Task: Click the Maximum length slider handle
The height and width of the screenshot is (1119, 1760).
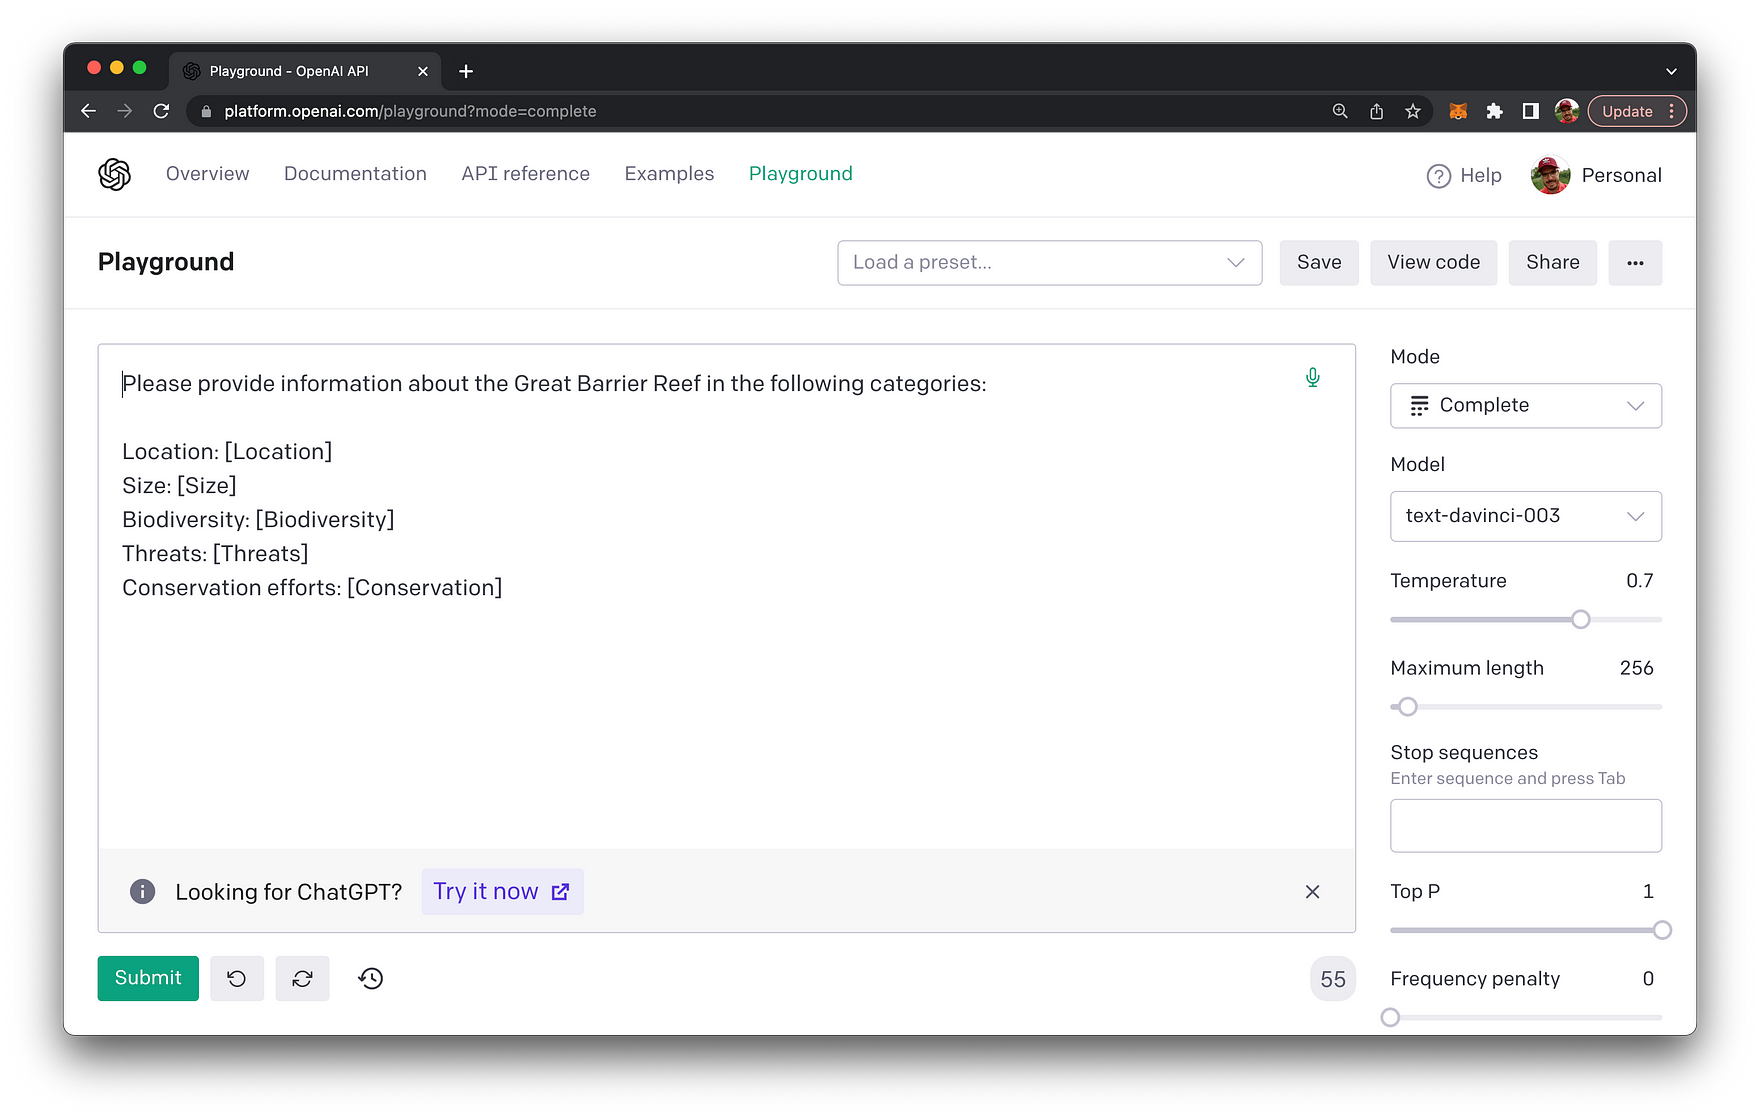Action: point(1408,707)
